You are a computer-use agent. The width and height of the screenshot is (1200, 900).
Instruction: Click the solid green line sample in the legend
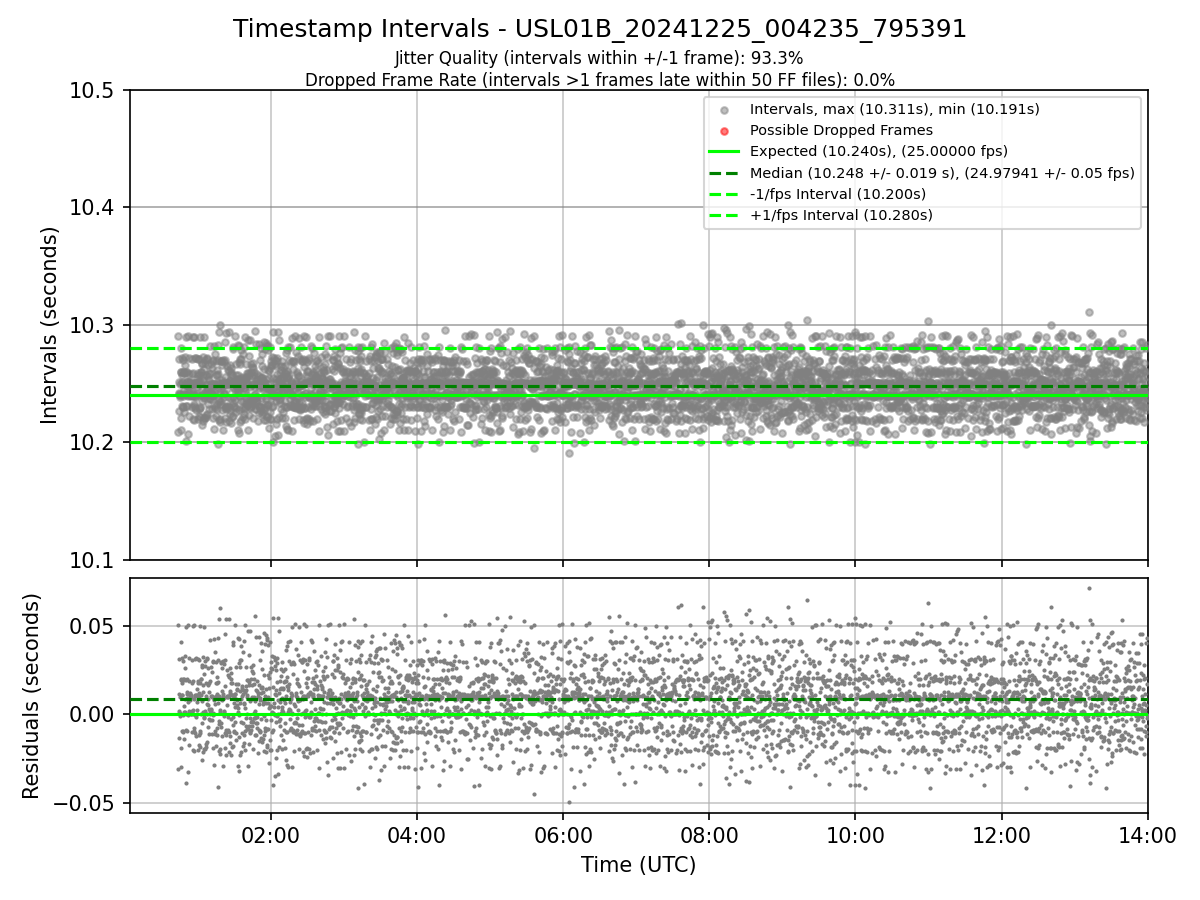pyautogui.click(x=725, y=152)
